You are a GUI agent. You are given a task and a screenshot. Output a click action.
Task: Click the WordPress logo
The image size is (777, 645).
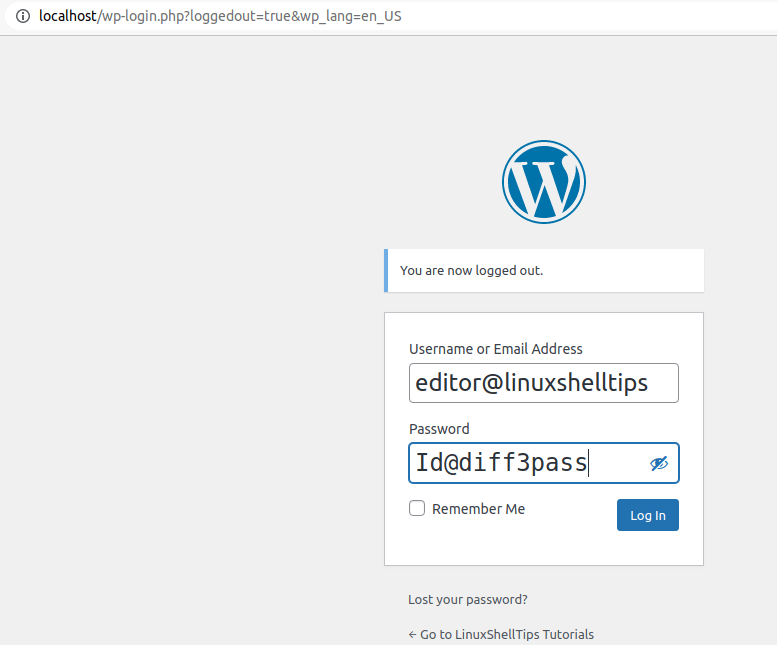[x=544, y=182]
